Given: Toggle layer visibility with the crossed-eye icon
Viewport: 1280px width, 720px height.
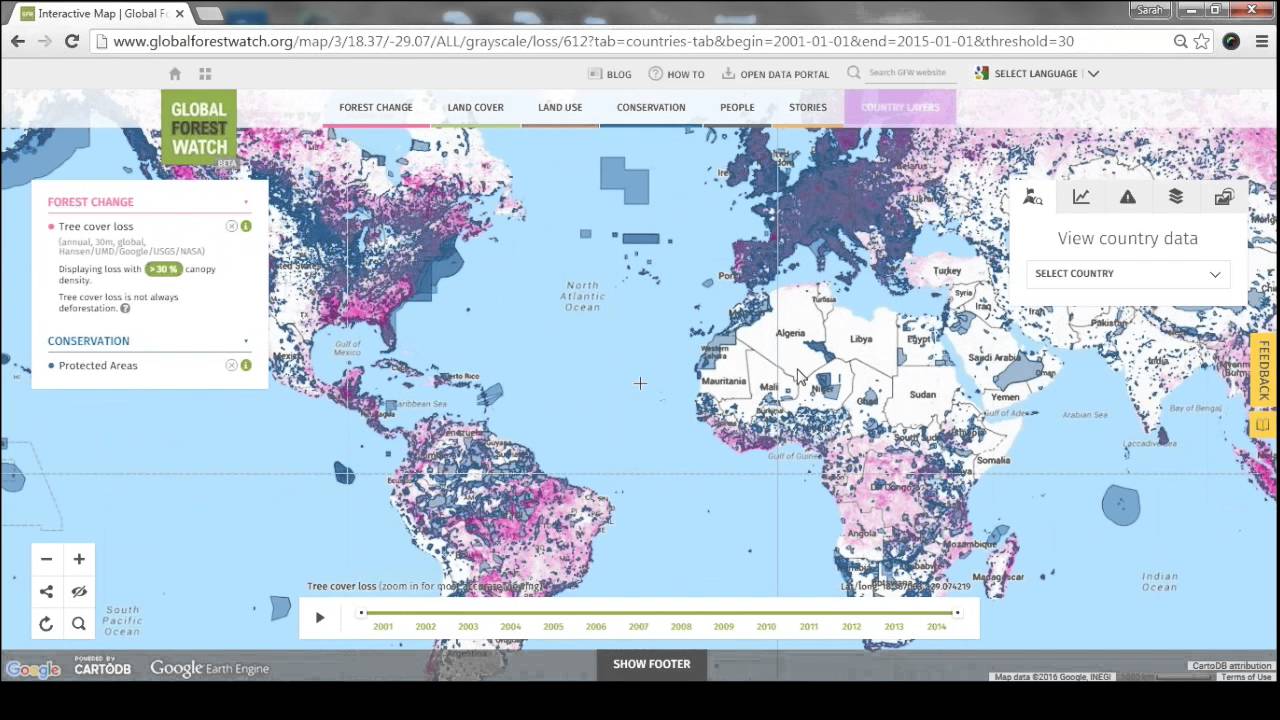Looking at the screenshot, I should [x=79, y=591].
